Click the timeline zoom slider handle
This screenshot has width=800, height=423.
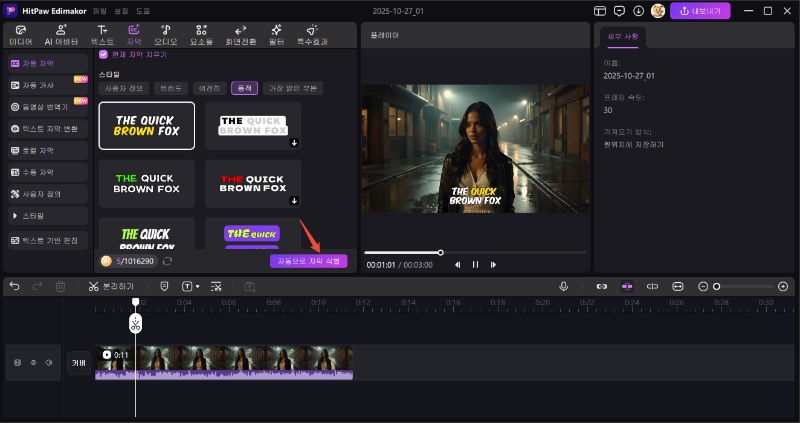tap(716, 287)
